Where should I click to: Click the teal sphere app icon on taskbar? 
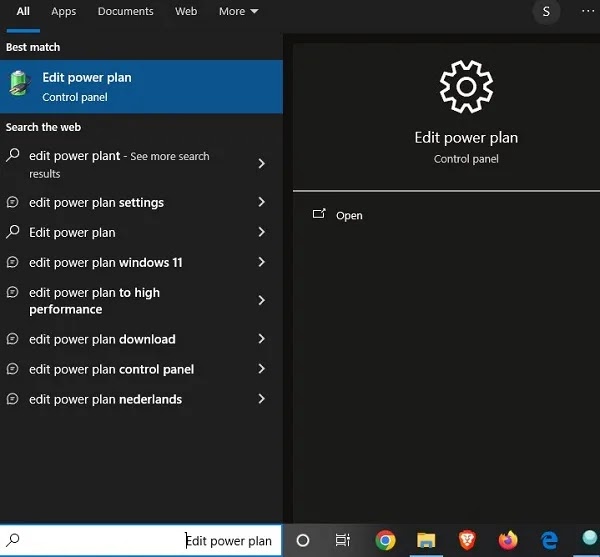[x=590, y=539]
